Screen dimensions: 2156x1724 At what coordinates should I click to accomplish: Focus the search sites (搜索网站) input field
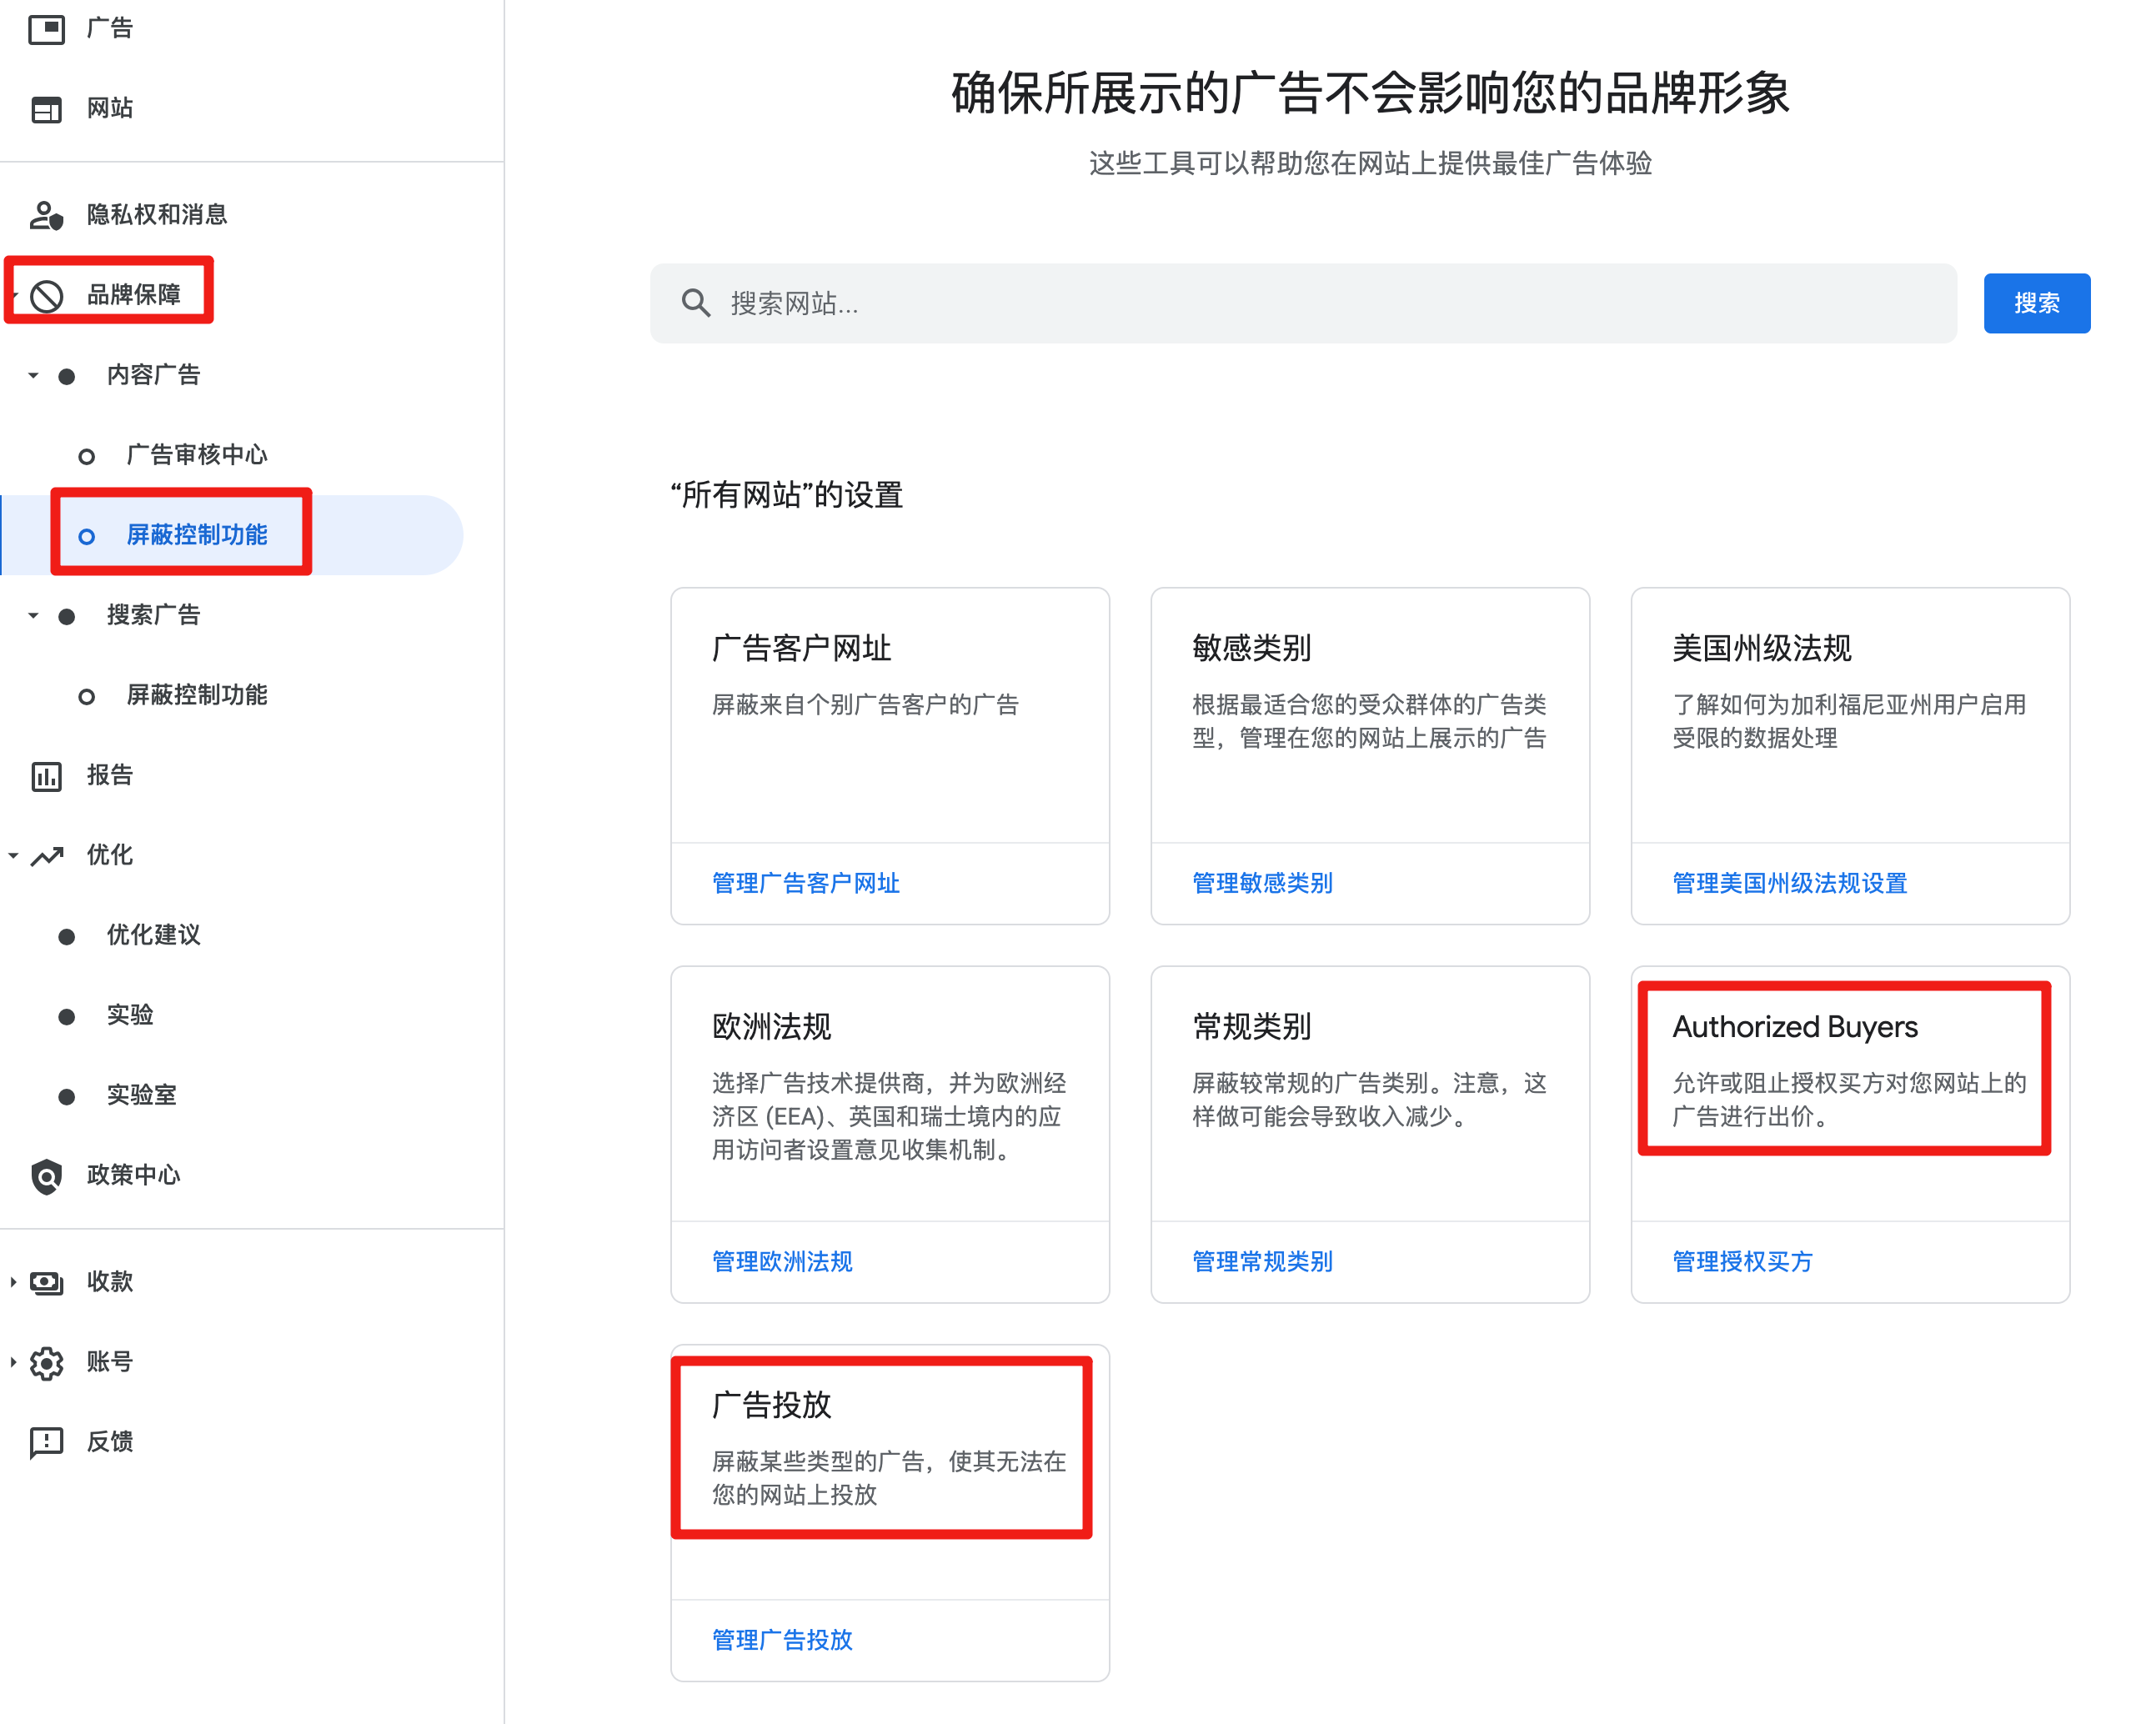pyautogui.click(x=1300, y=304)
